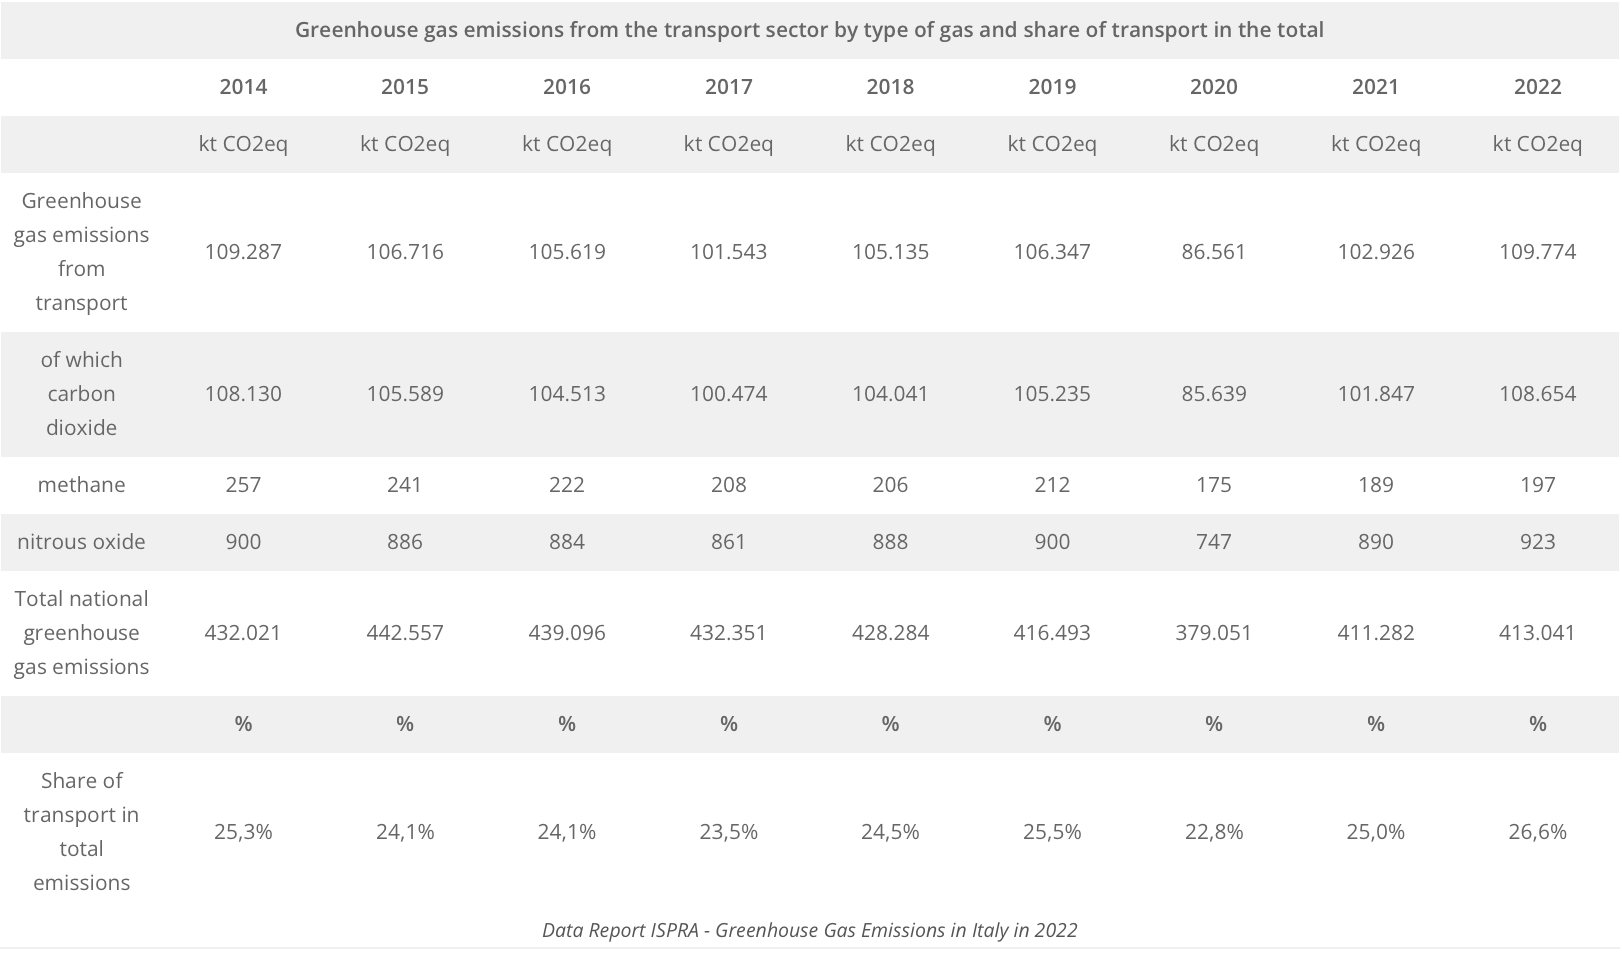Click the percent unit cell under 2019
The height and width of the screenshot is (972, 1622).
click(x=1052, y=724)
